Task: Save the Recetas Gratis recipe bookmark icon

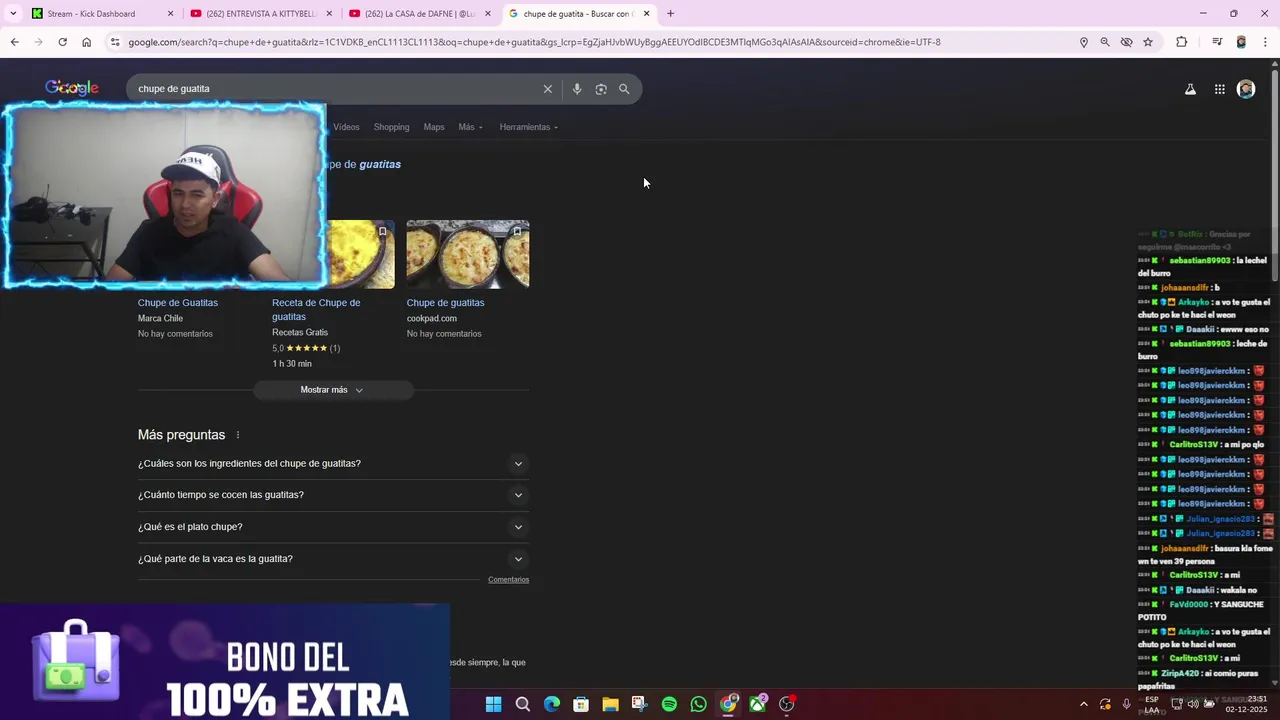Action: click(382, 231)
